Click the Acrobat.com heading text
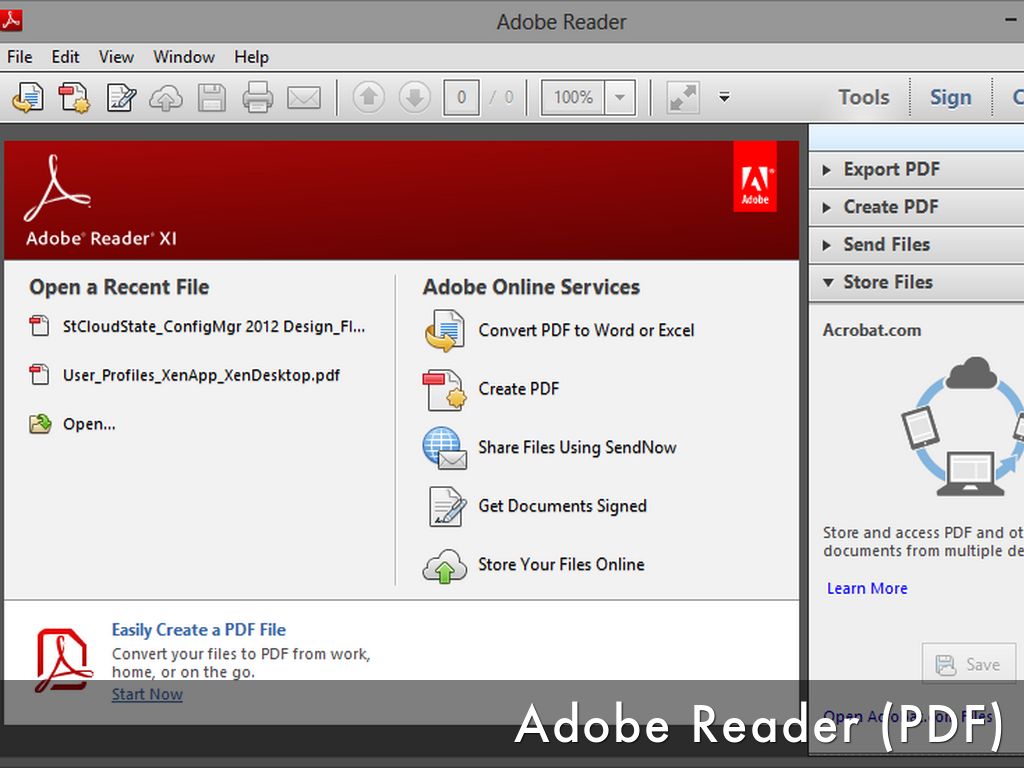Screen dimensions: 1024x768 (x=872, y=330)
